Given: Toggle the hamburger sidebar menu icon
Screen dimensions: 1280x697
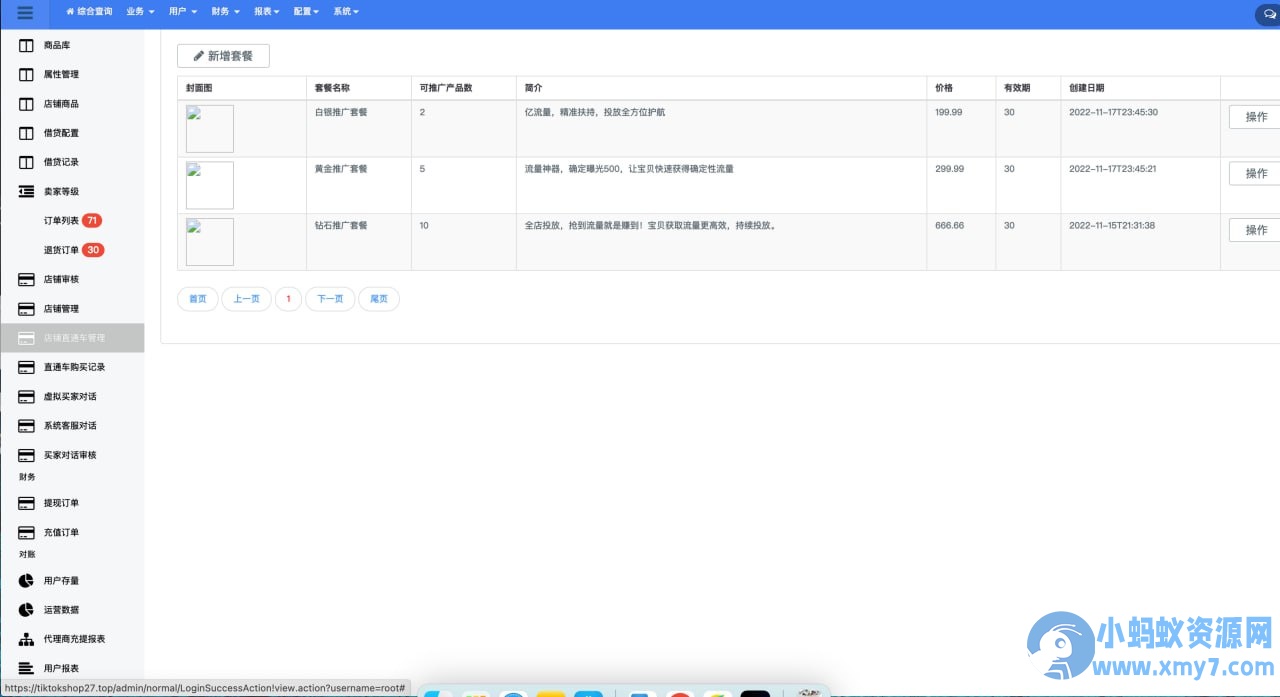Looking at the screenshot, I should pyautogui.click(x=25, y=13).
